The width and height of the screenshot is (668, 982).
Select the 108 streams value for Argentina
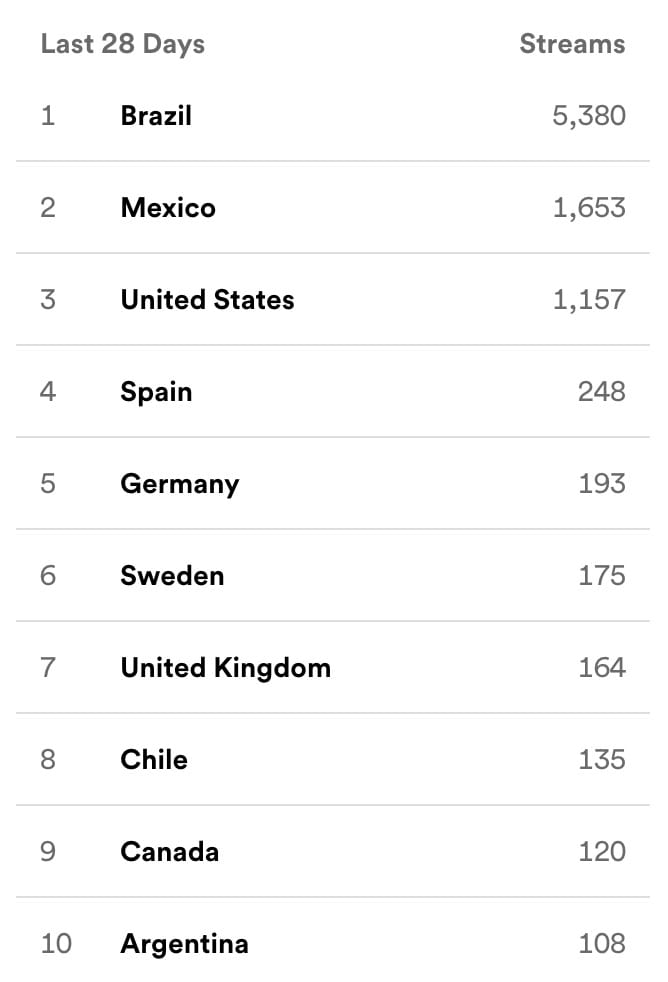click(x=602, y=944)
